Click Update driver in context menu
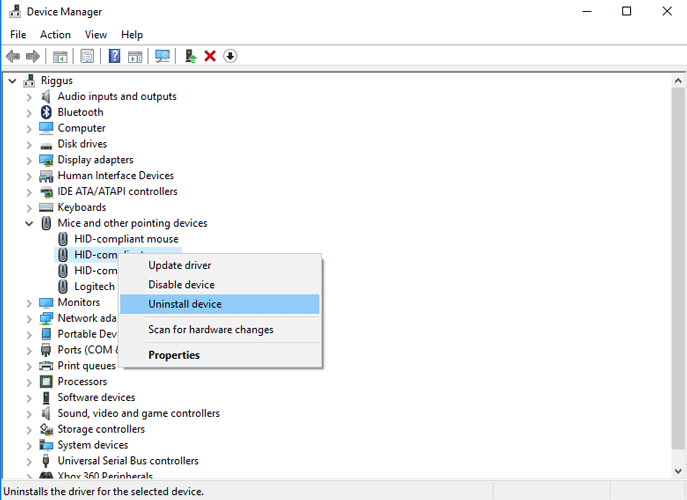The image size is (687, 500). coord(179,265)
